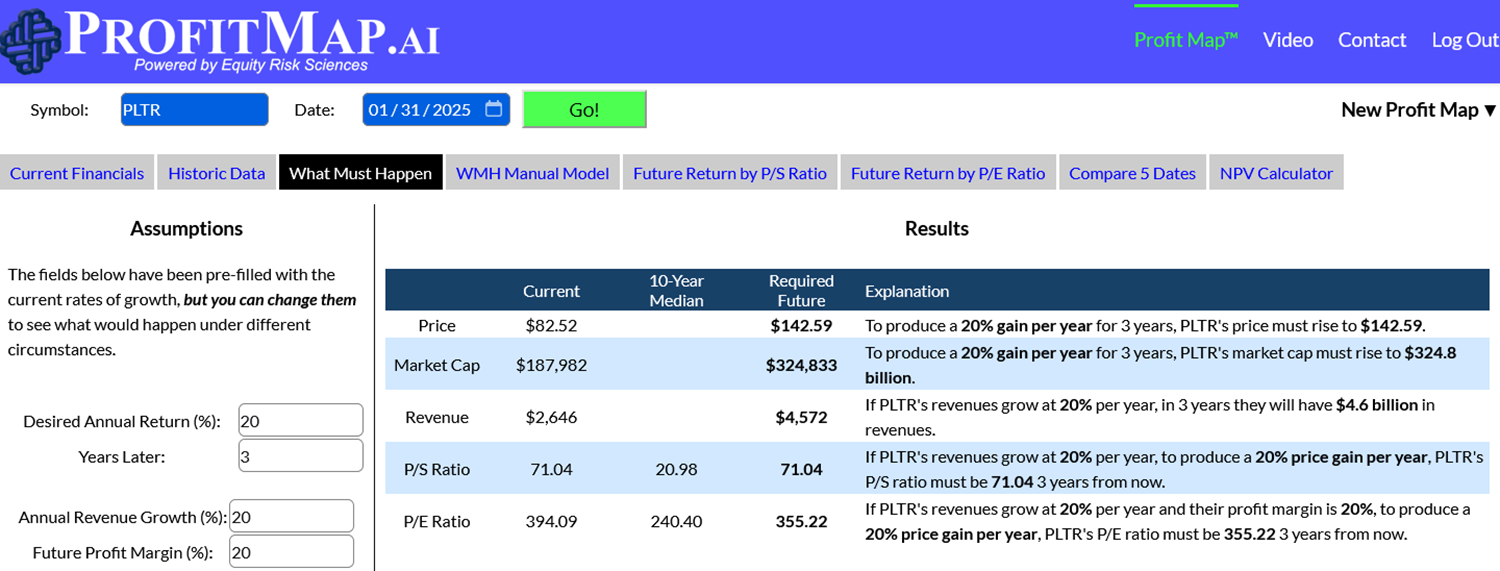Switch to the NPV Calculator tab

click(1276, 173)
